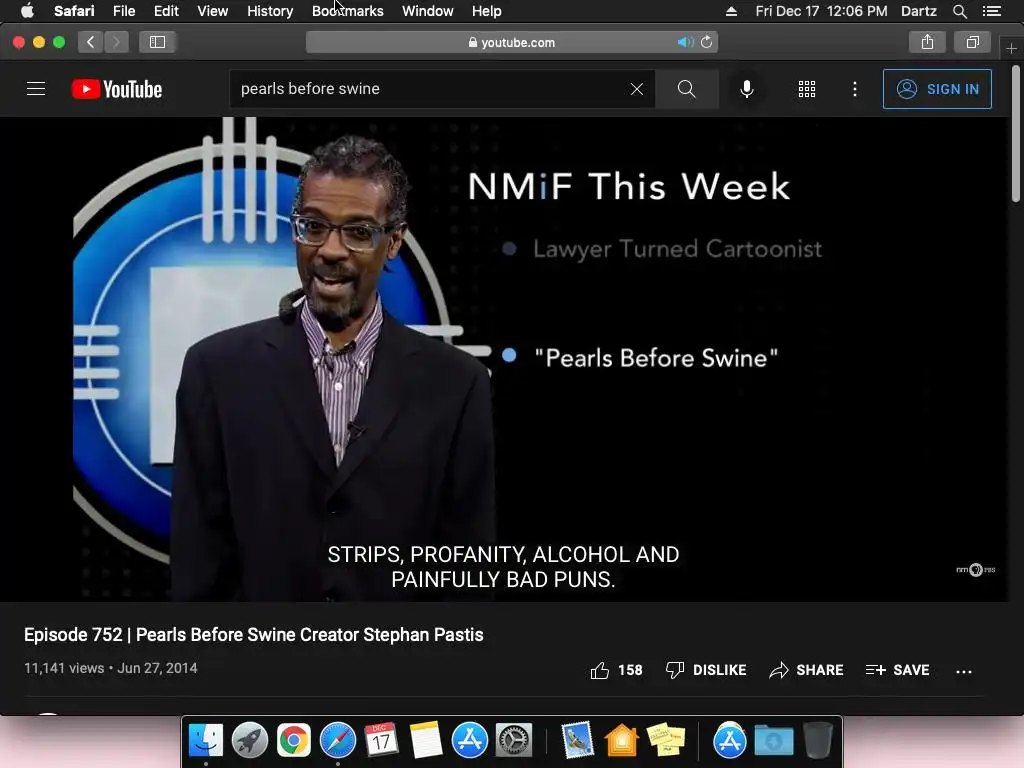Sign in with the SIGN IN button
This screenshot has width=1024, height=768.
pos(937,89)
